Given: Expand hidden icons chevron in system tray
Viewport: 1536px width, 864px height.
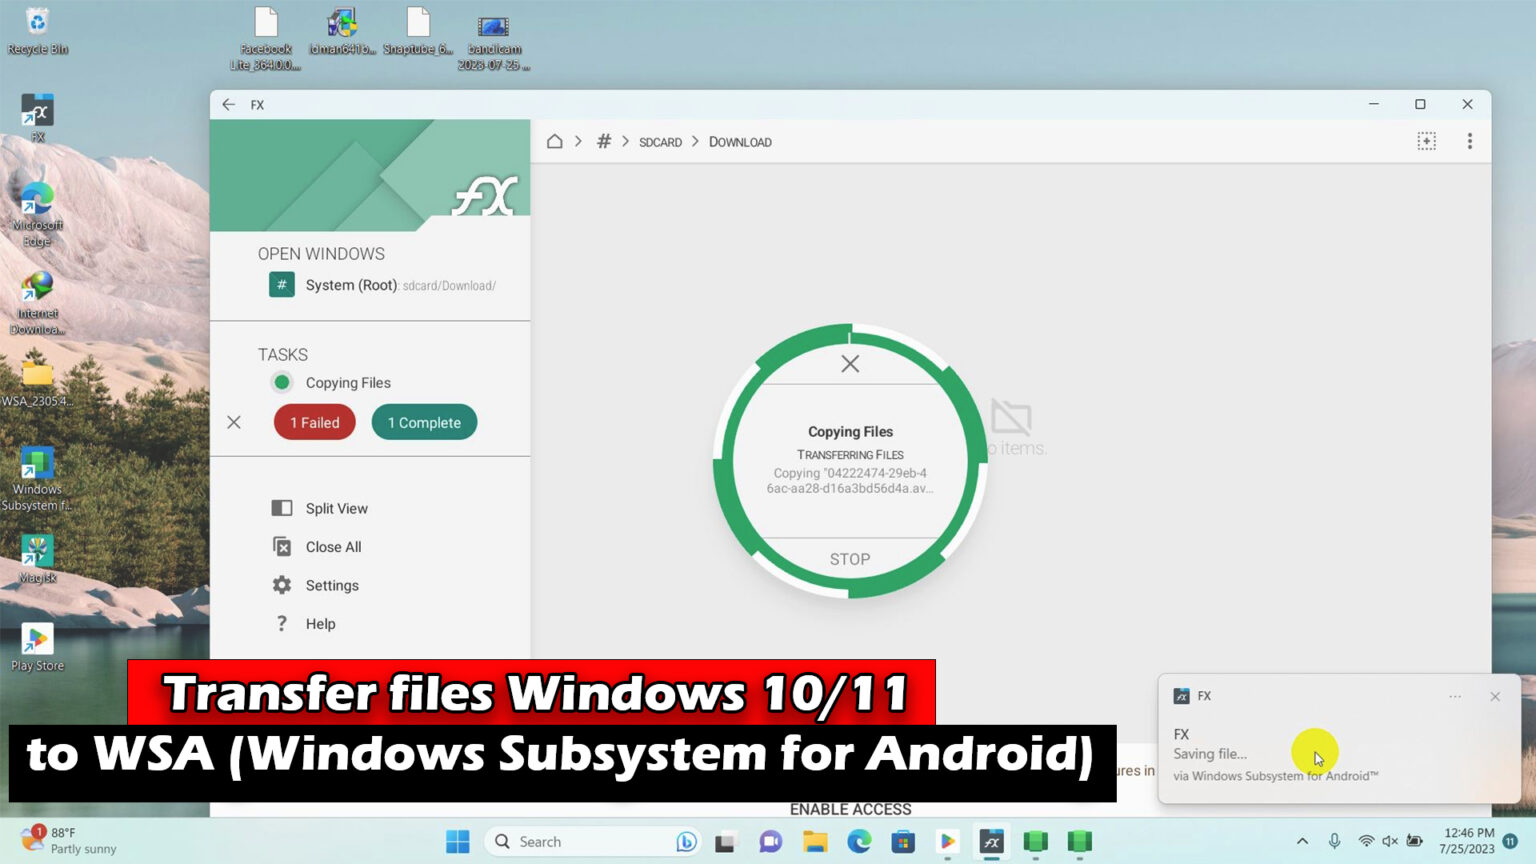Looking at the screenshot, I should pyautogui.click(x=1303, y=841).
